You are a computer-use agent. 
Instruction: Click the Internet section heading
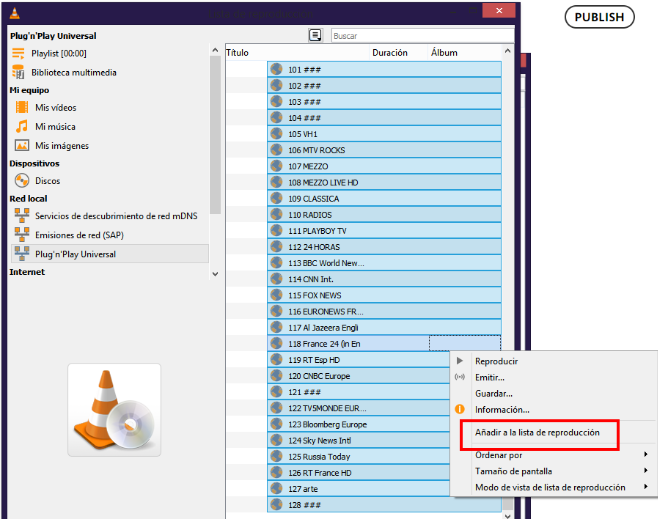point(27,272)
